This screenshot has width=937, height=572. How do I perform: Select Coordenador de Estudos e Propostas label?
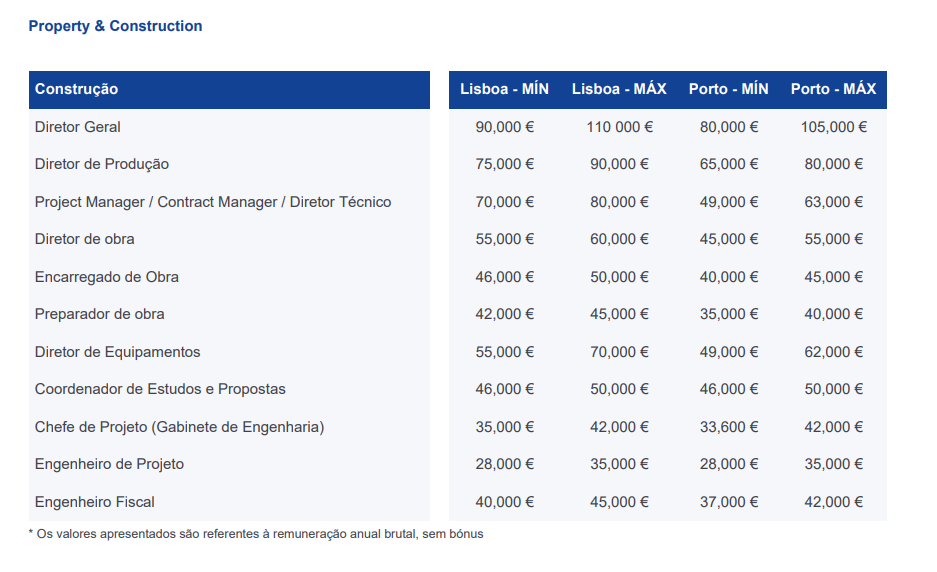pyautogui.click(x=160, y=389)
